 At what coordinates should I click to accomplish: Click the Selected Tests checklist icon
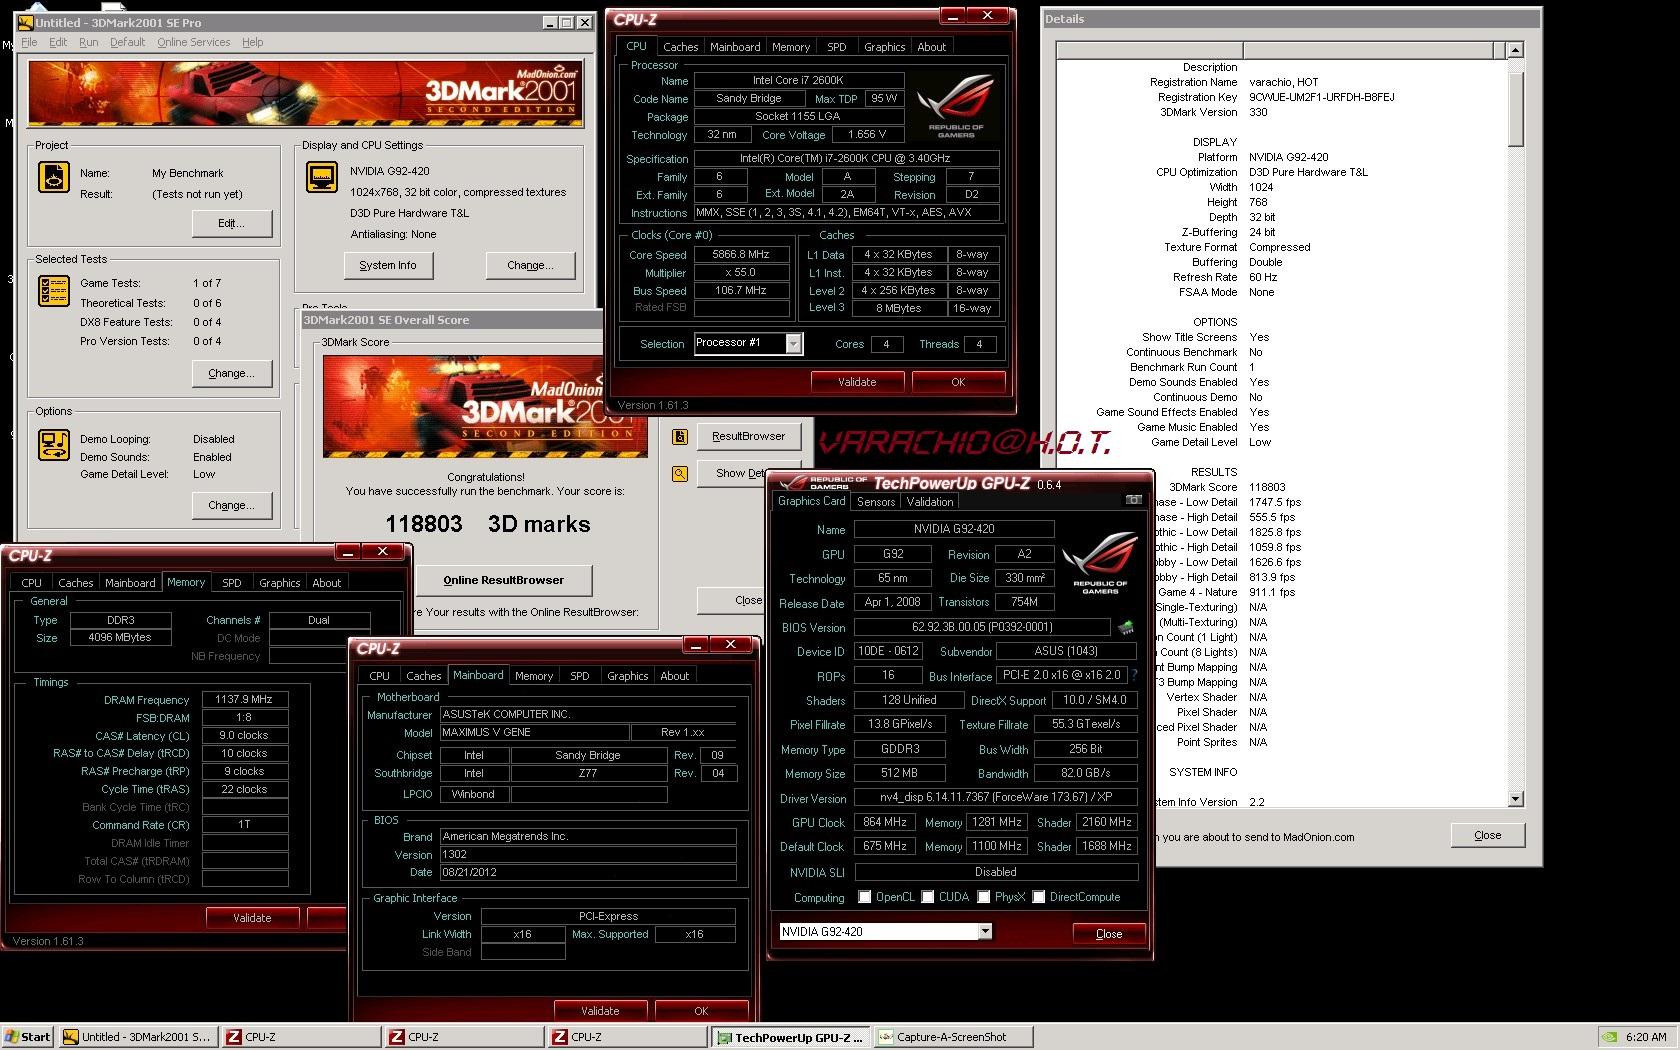click(53, 290)
